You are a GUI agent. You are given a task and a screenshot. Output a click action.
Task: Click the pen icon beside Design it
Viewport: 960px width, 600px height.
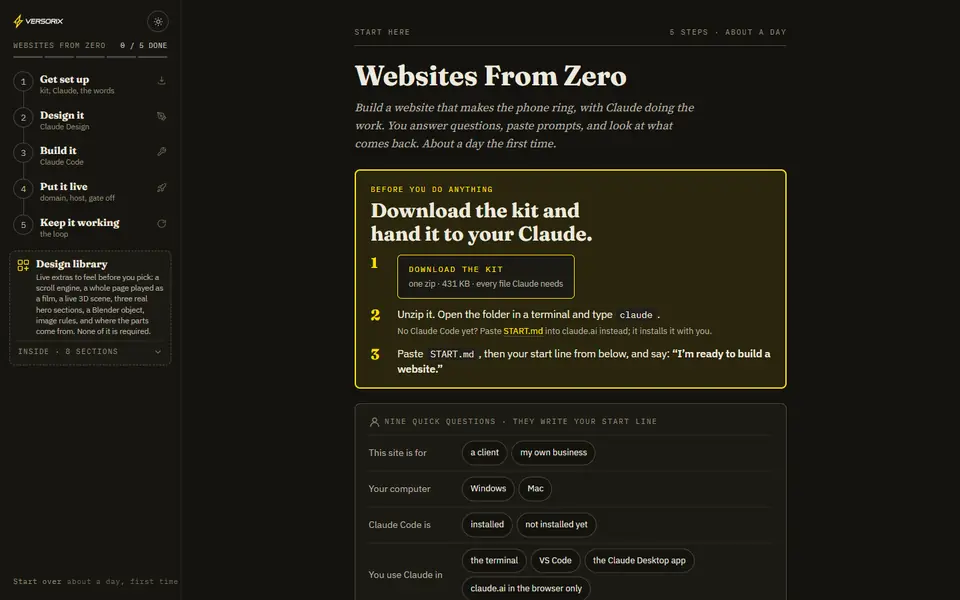162,116
